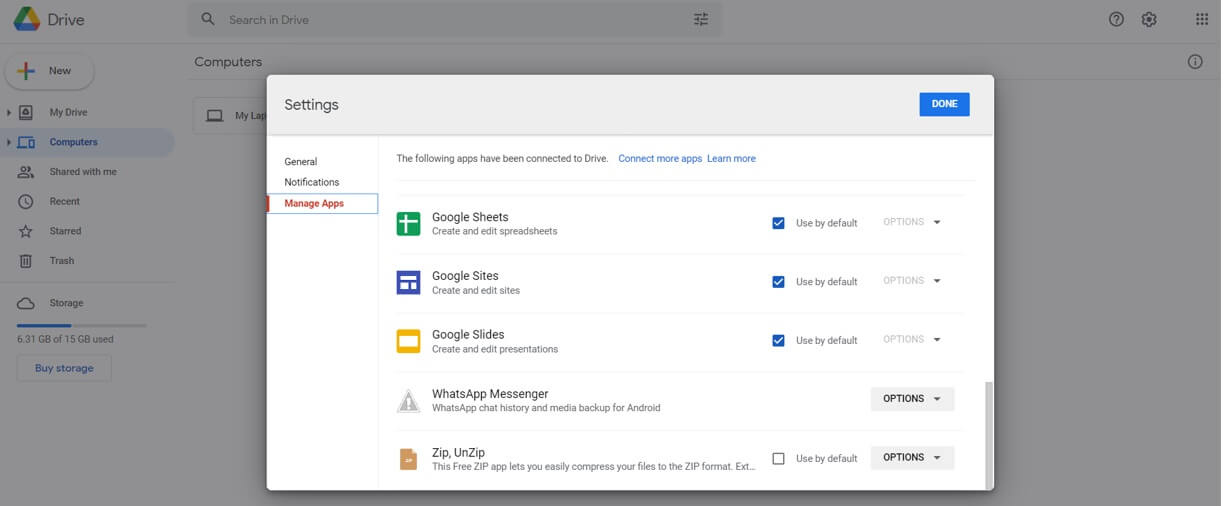Click the Google Sites app icon

(408, 283)
